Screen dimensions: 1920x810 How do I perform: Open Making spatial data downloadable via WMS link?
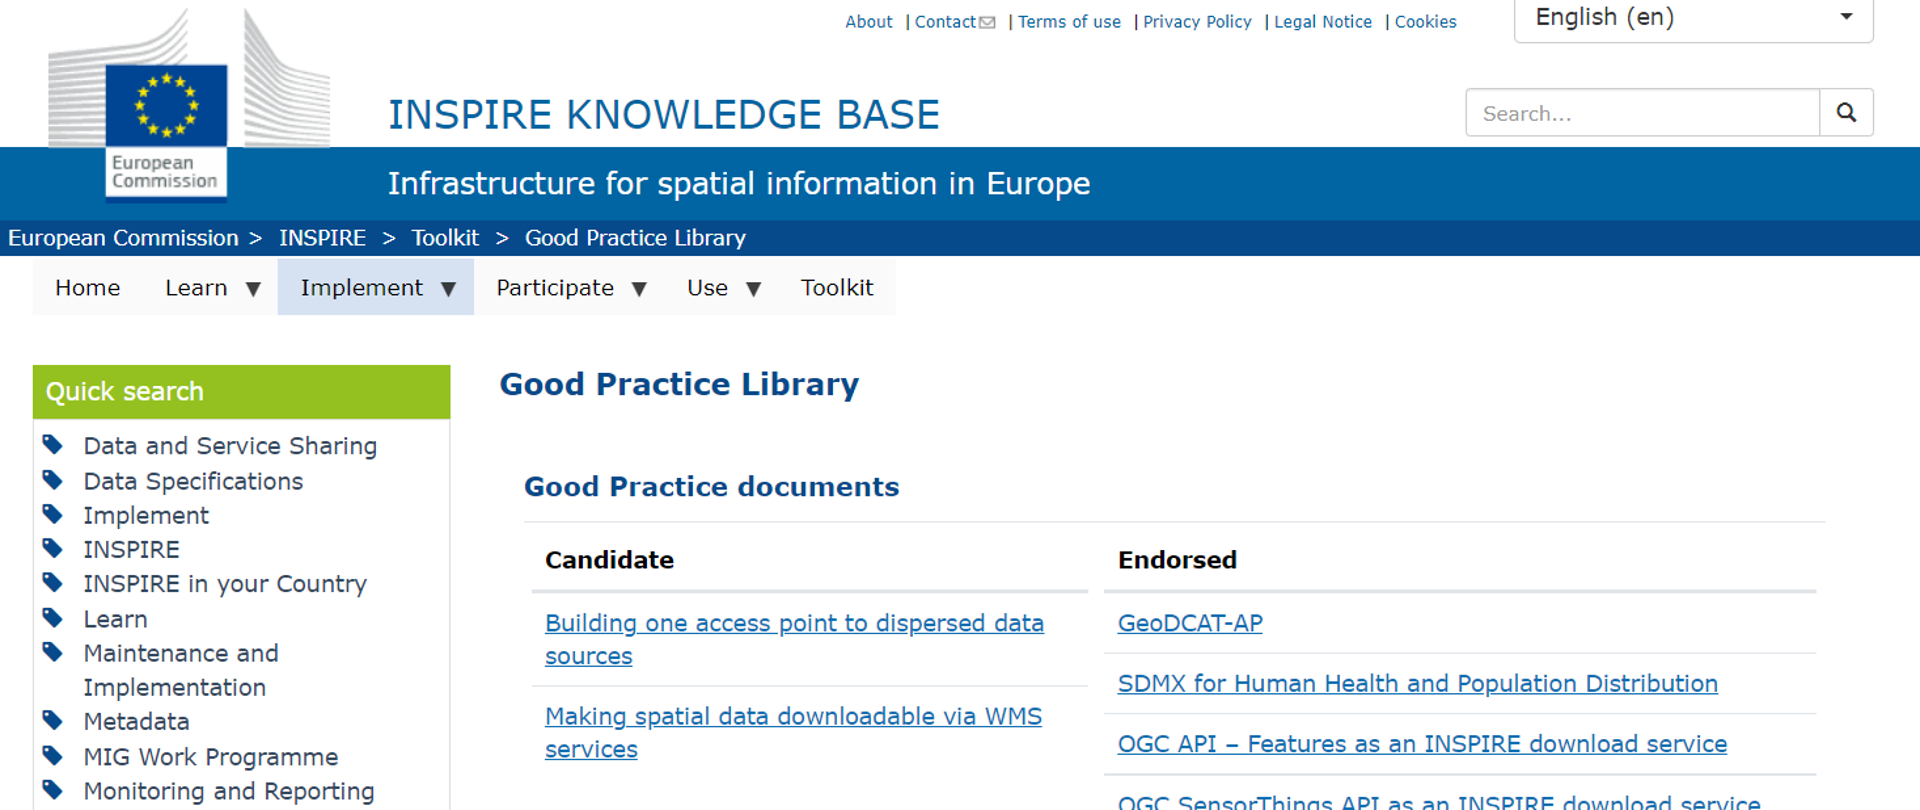[x=793, y=732]
